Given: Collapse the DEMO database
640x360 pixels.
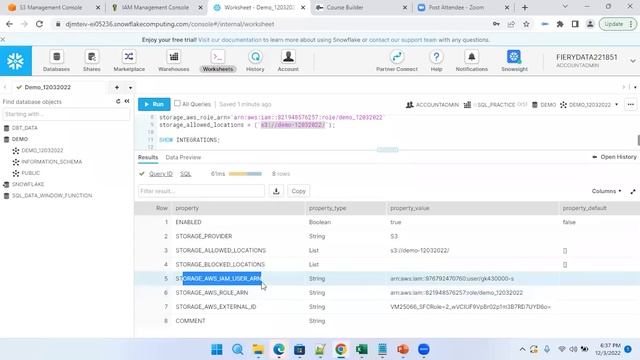Looking at the screenshot, I should click(20, 139).
